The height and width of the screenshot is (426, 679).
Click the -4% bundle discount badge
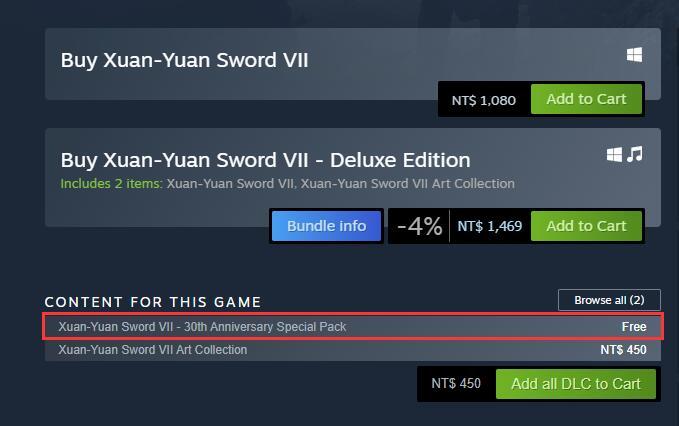point(419,226)
